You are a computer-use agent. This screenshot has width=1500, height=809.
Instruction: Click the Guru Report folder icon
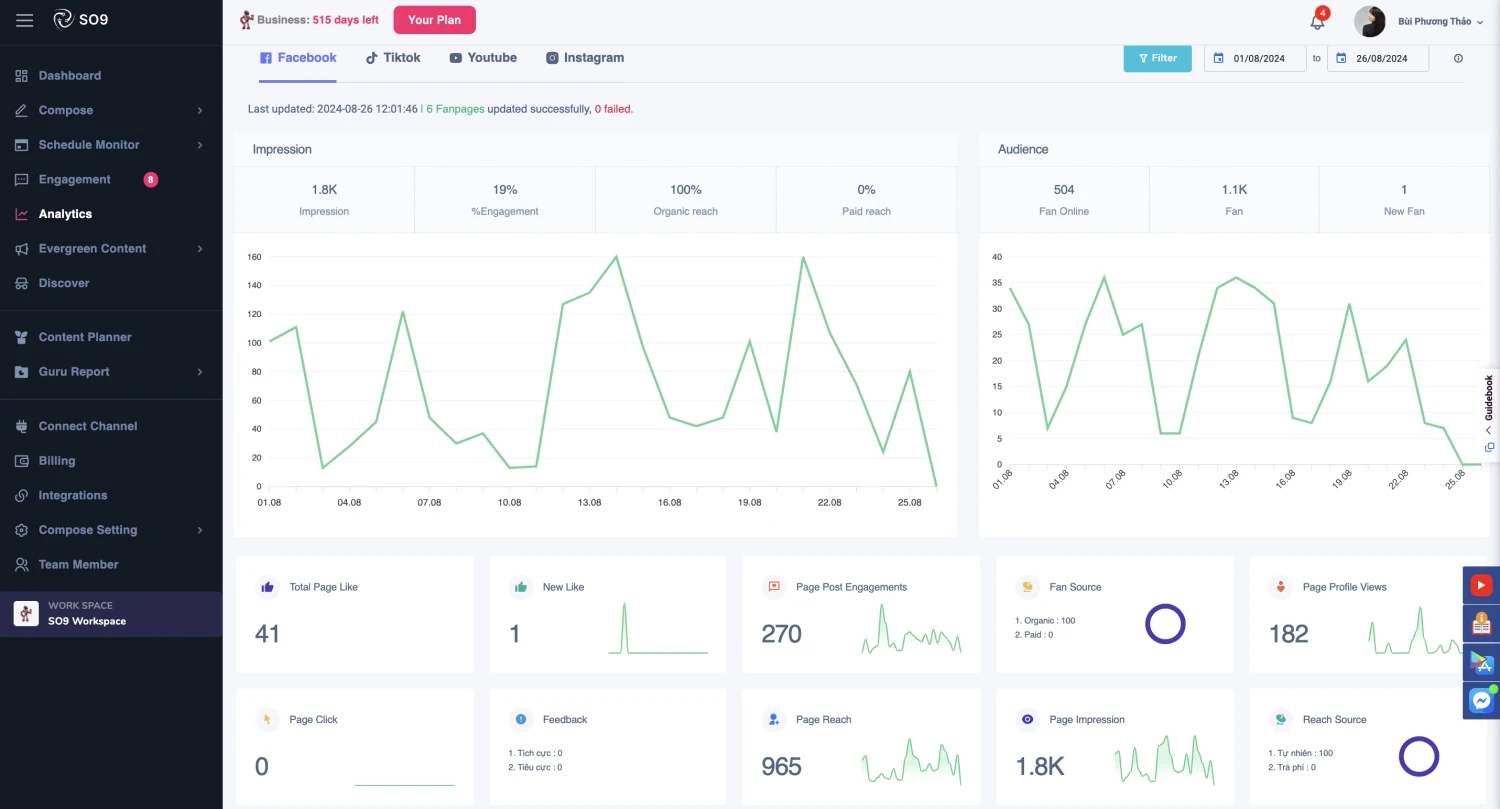click(21, 372)
